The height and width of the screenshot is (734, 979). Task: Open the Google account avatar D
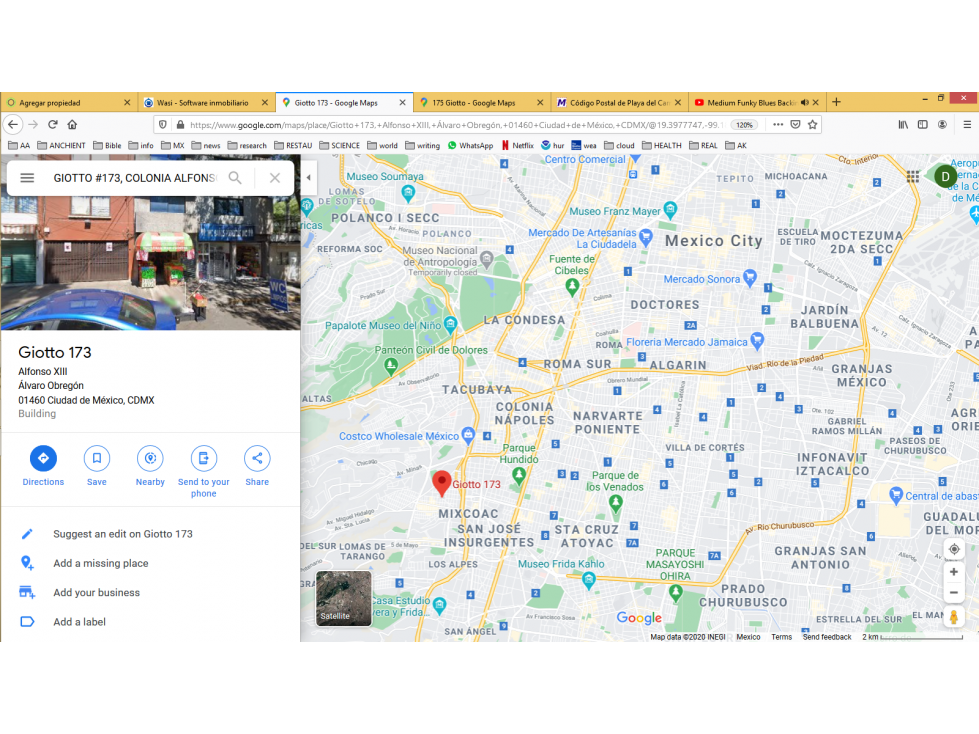pos(945,177)
